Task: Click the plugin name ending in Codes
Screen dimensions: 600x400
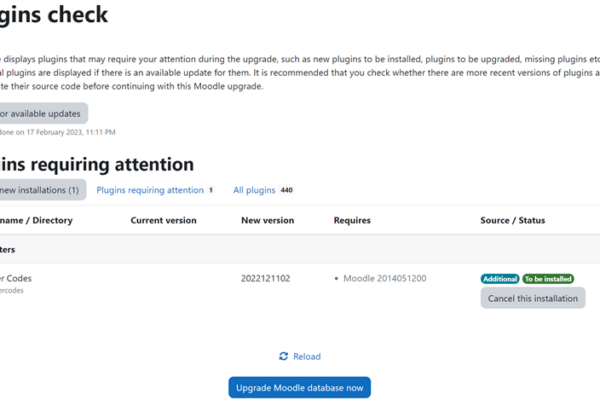Action: (16, 278)
